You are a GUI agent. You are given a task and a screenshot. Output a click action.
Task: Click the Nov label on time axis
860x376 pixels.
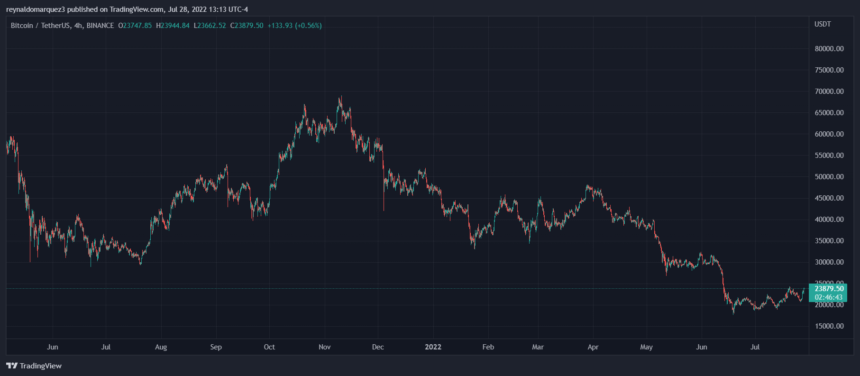coord(324,346)
